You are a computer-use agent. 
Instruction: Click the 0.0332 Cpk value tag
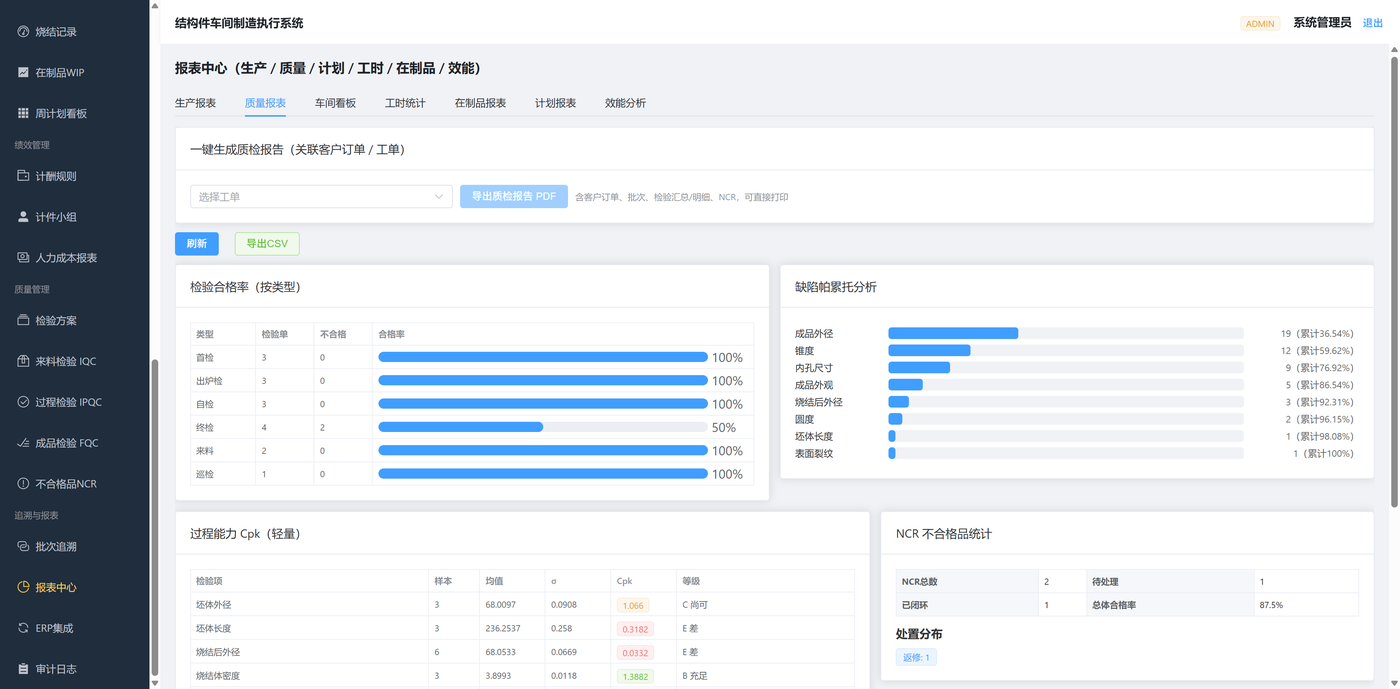pos(634,652)
